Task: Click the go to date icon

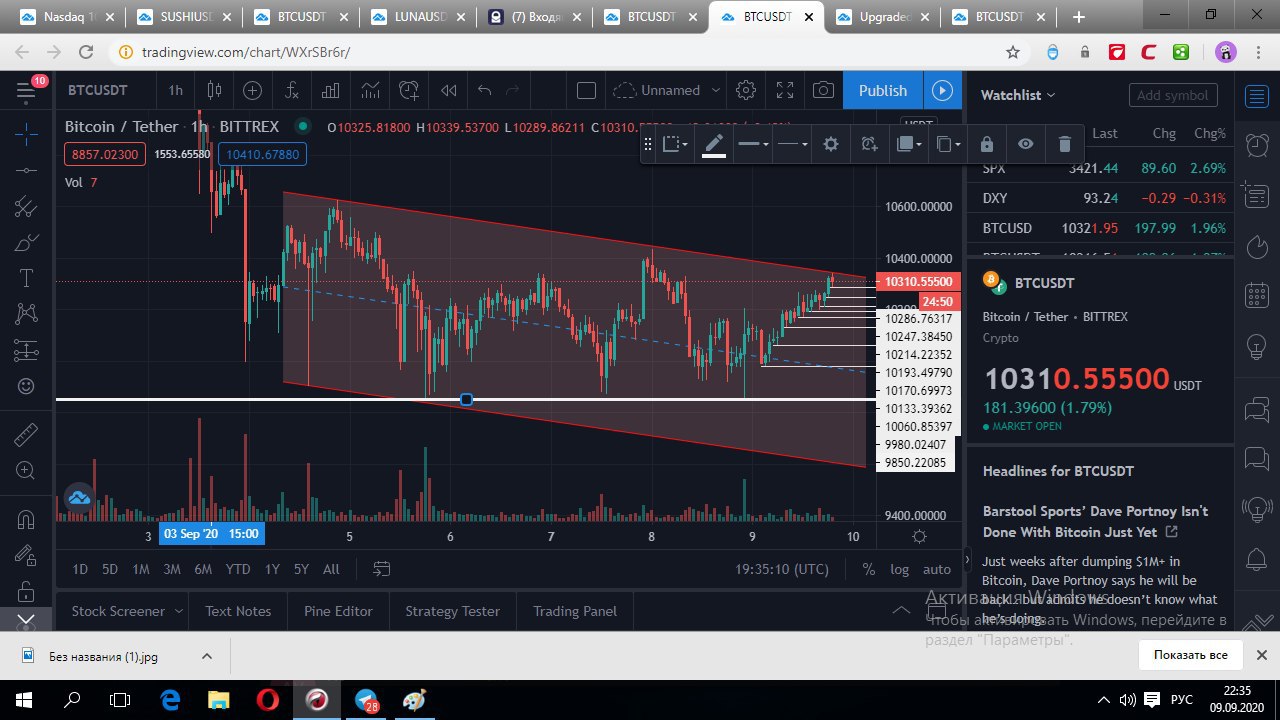Action: coord(381,569)
